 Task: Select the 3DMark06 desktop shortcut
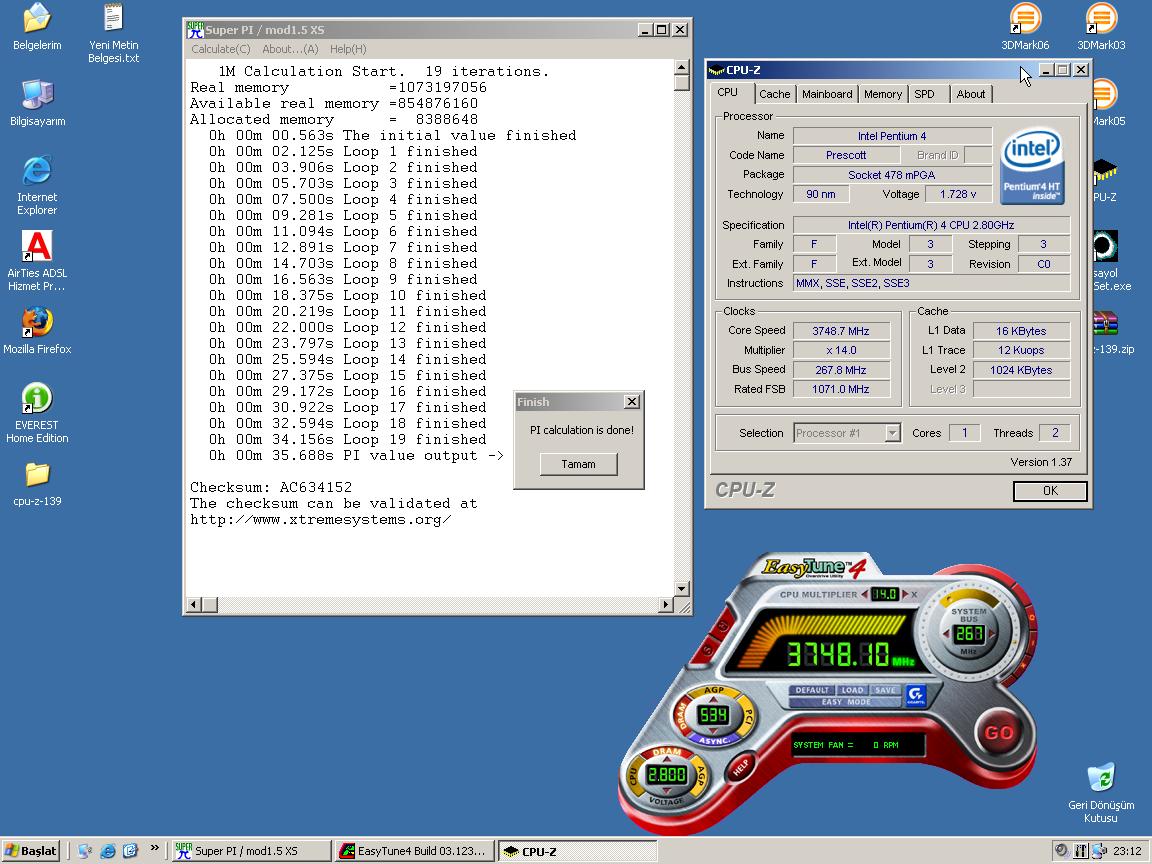tap(1025, 26)
